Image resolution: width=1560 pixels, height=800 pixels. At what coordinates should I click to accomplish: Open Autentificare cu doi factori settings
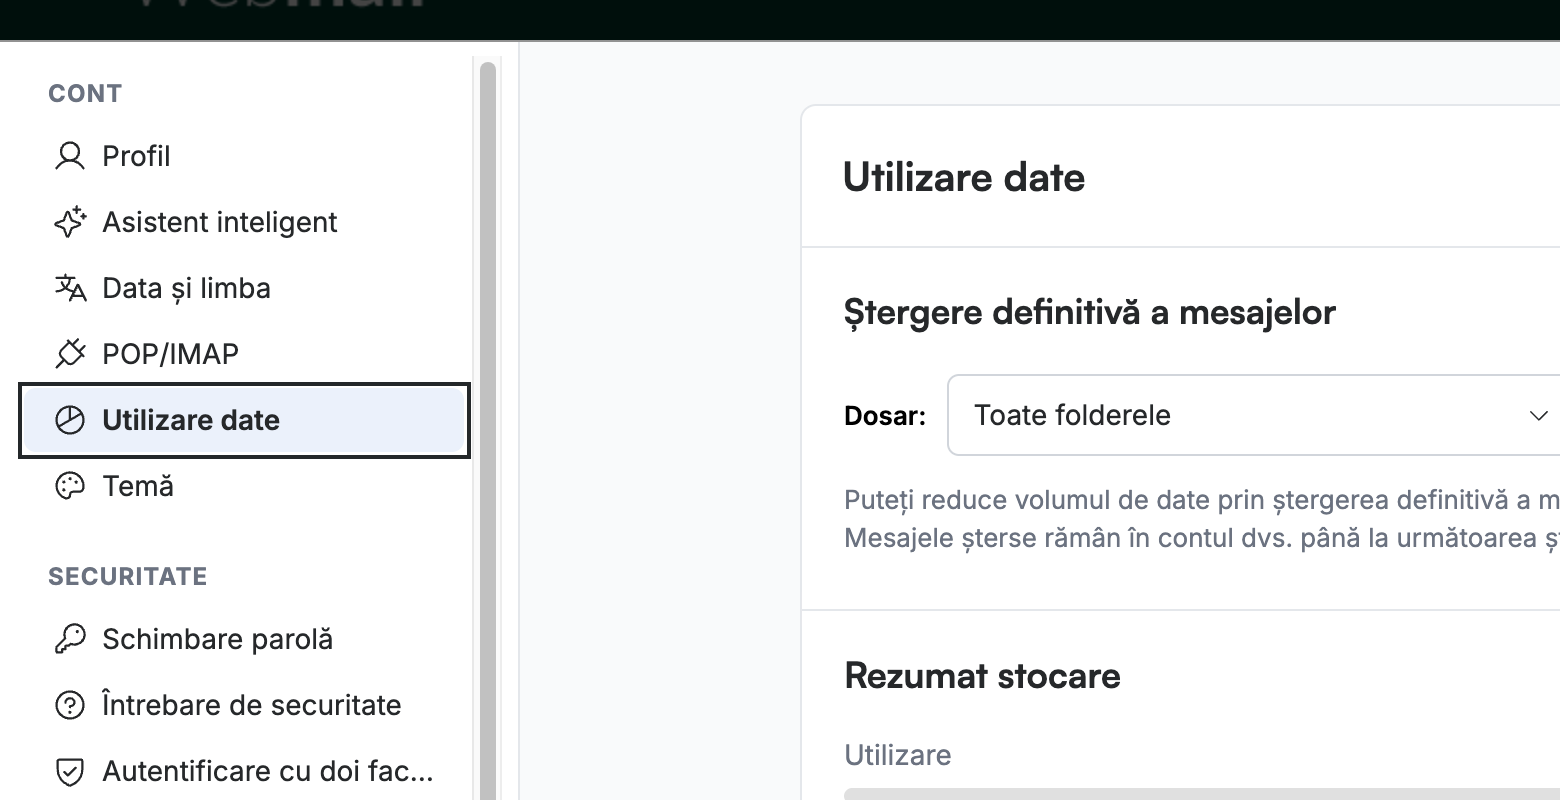[244, 771]
